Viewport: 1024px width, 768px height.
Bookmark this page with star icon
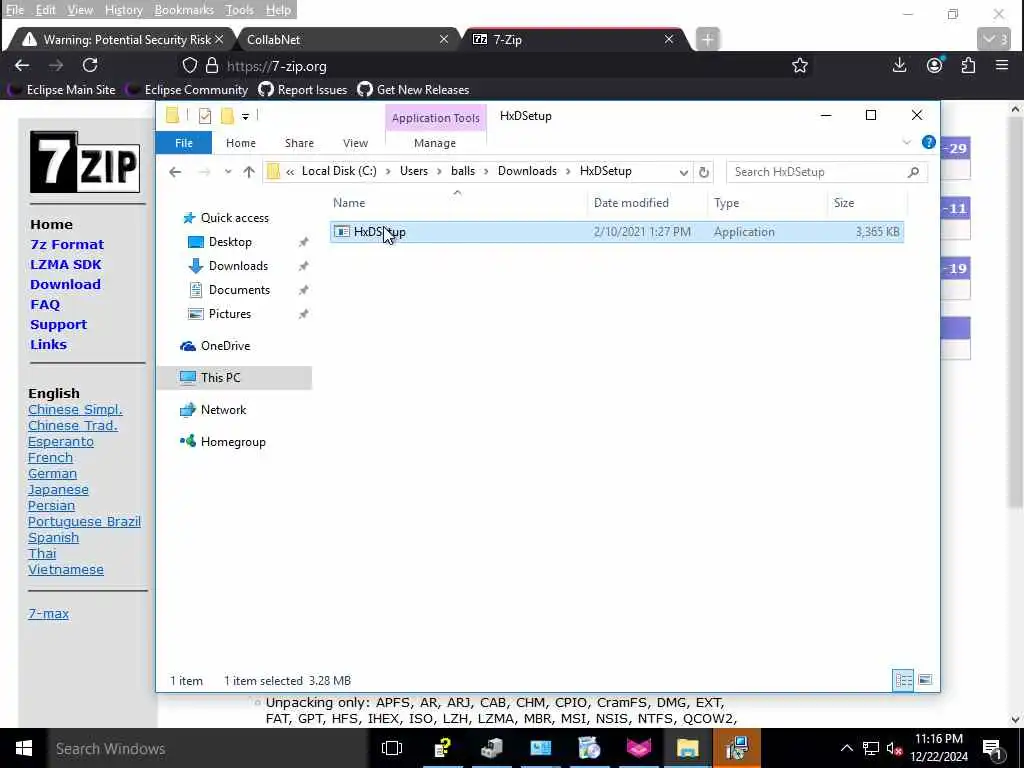[x=799, y=65]
